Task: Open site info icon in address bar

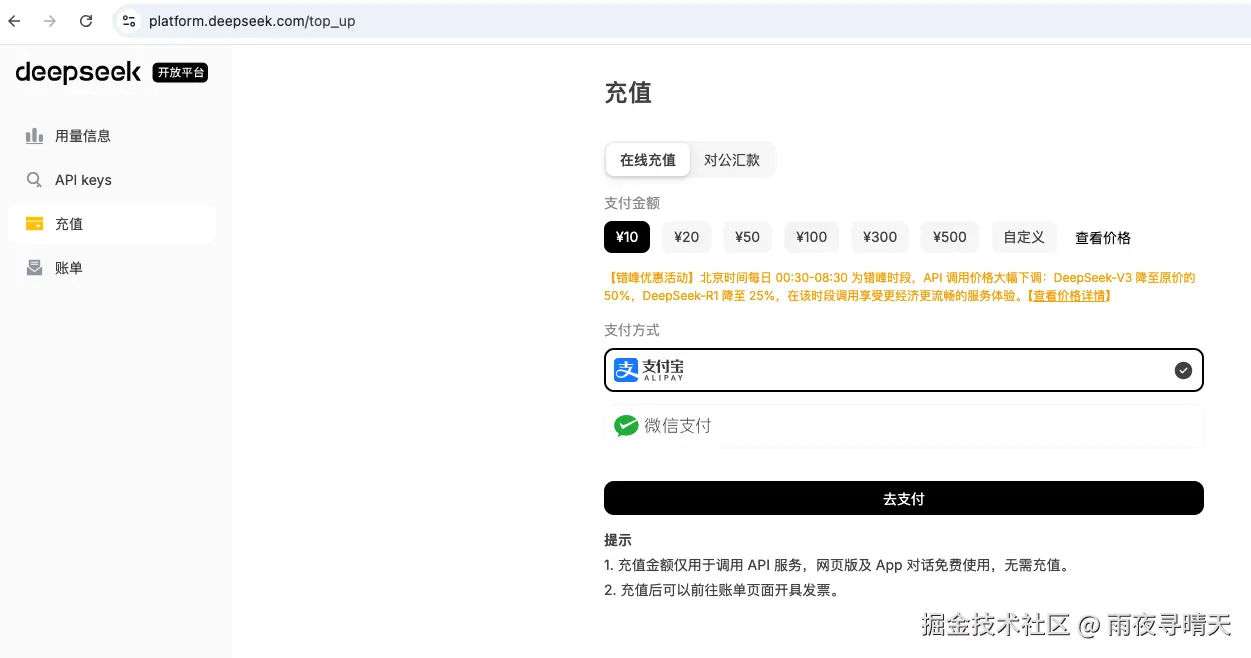Action: click(x=128, y=20)
